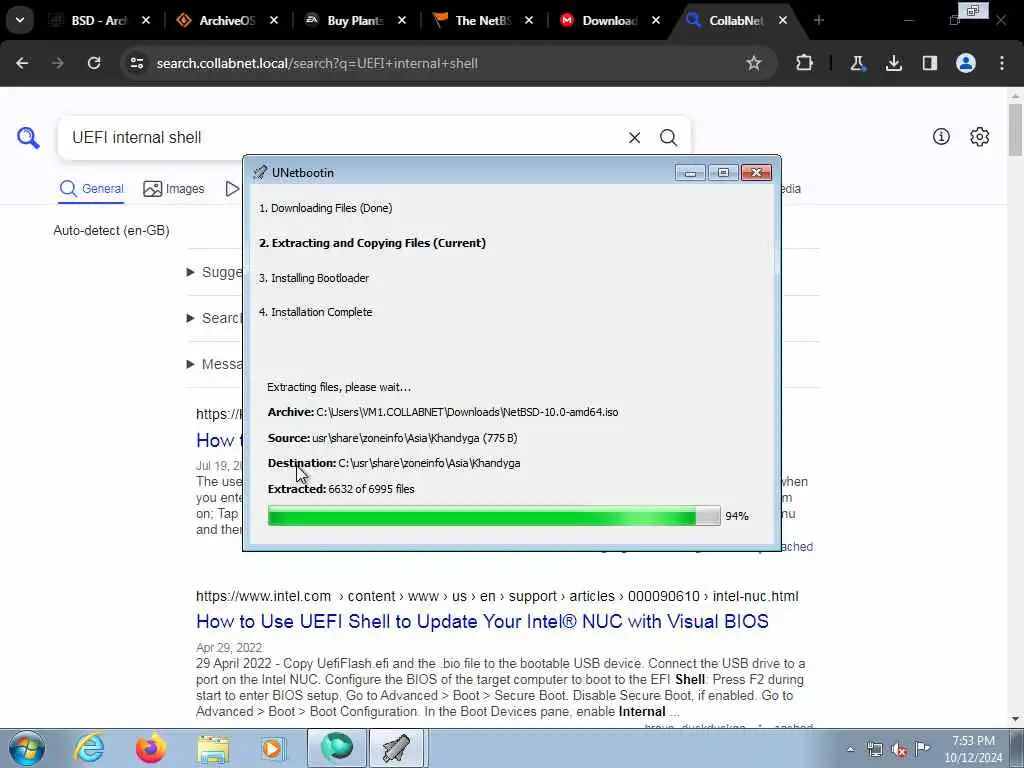Click the UNetbootin extraction progress bar
Image resolution: width=1024 pixels, height=768 pixels.
pos(494,516)
